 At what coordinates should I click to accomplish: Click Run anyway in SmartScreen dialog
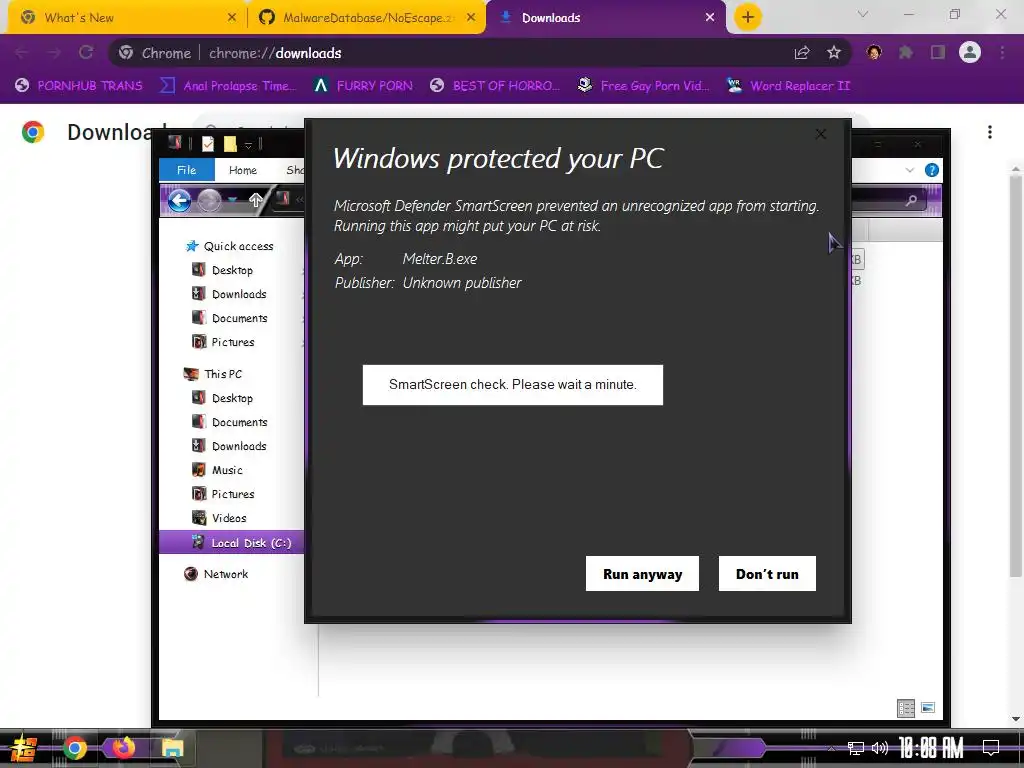click(x=642, y=573)
